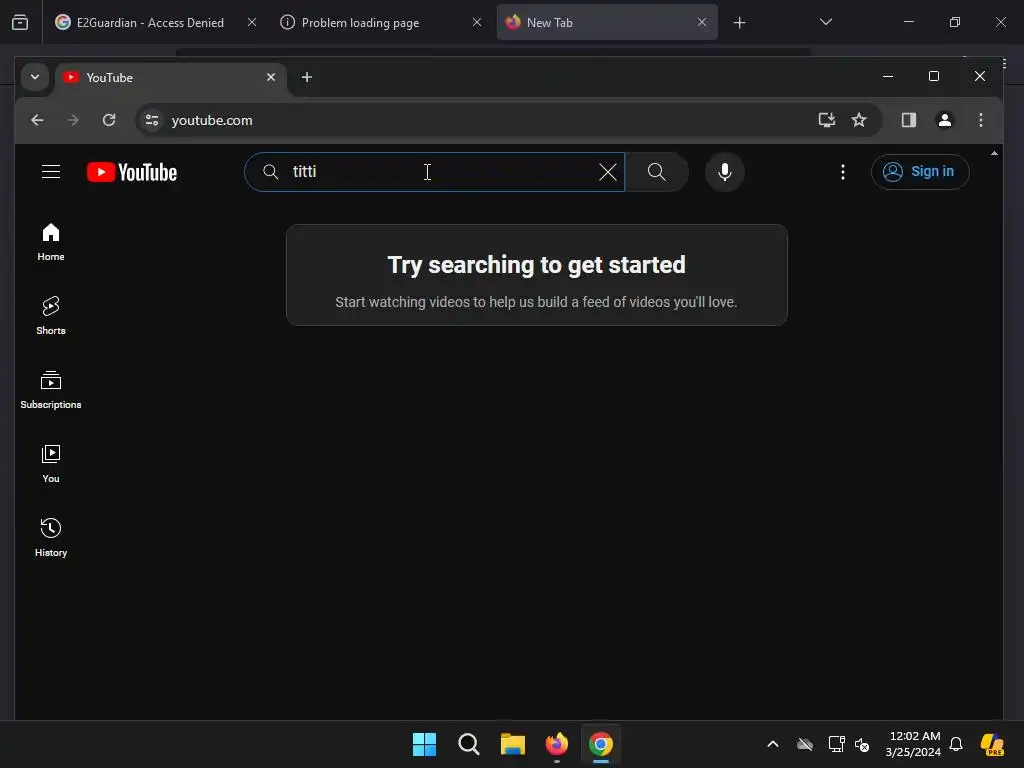
Task: Bookmark this page with the star
Action: pyautogui.click(x=859, y=120)
